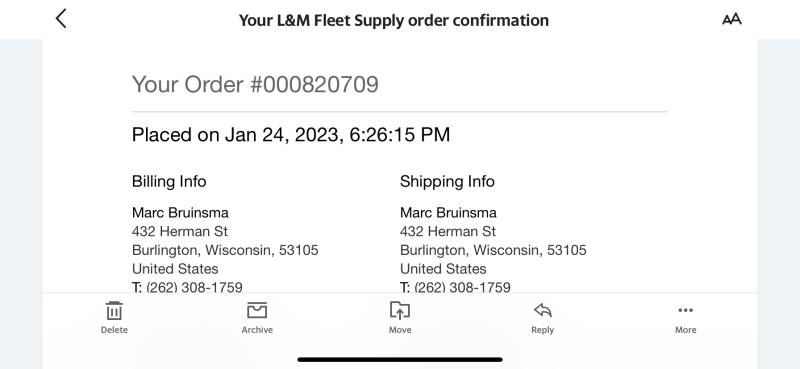Tap the billing phone number (262) 308-1759
Viewport: 800px width, 369px height.
194,287
